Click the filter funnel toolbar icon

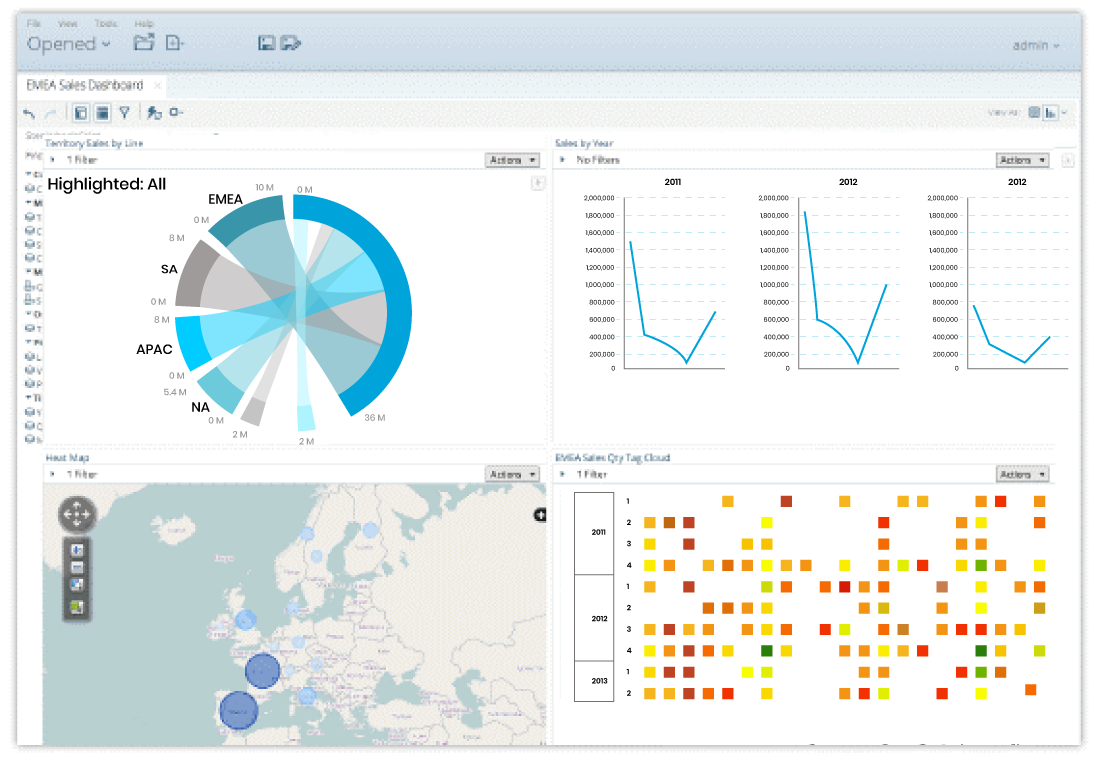click(x=124, y=112)
